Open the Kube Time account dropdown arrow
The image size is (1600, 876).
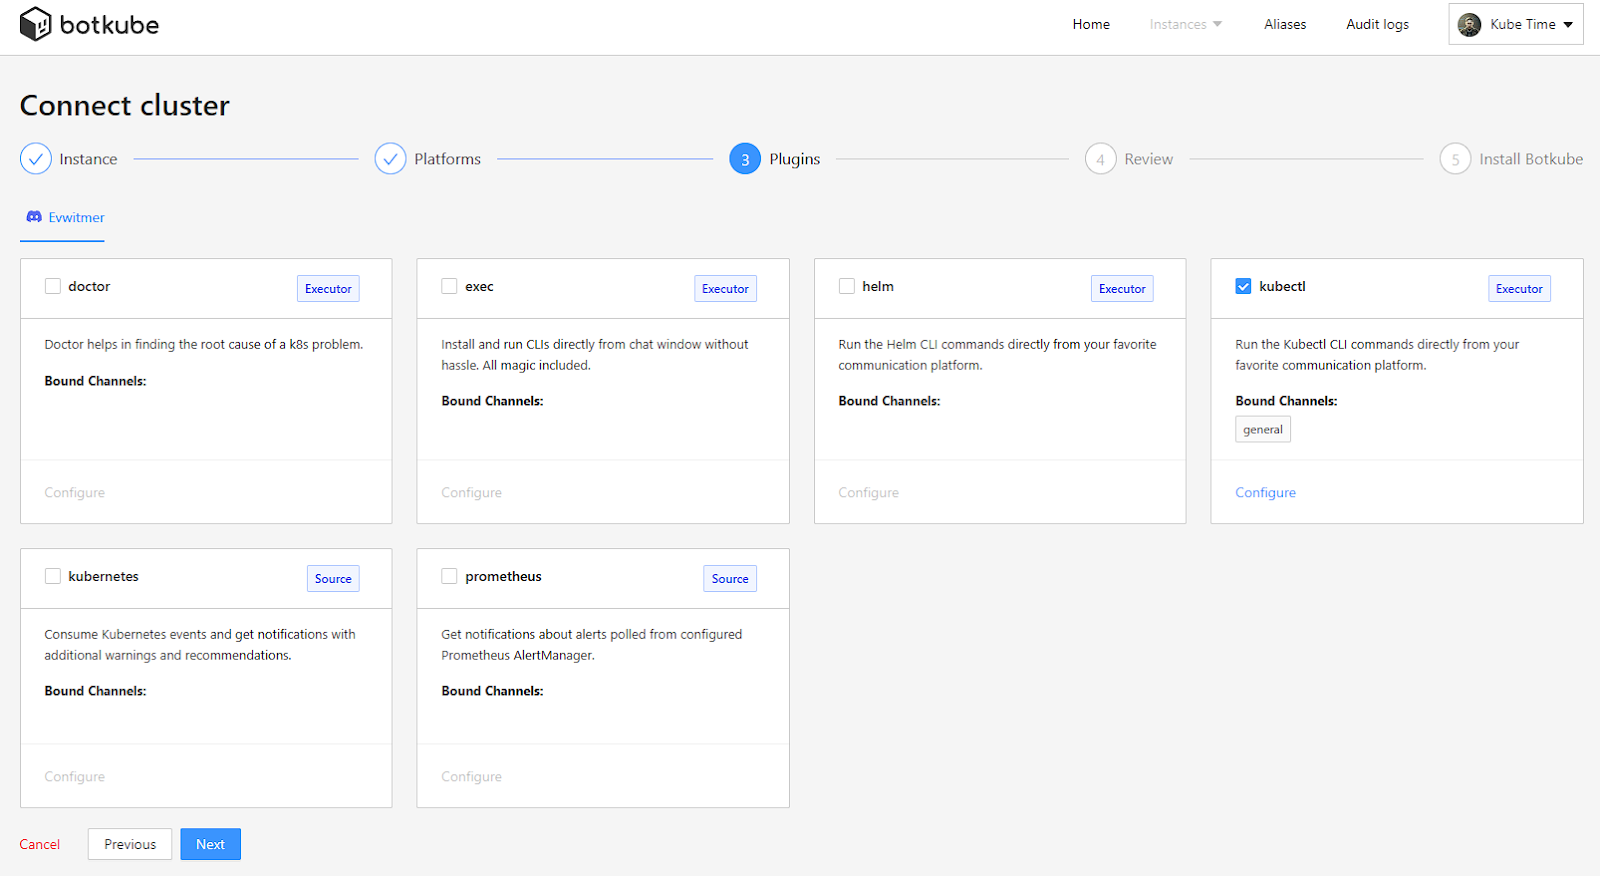coord(1568,25)
